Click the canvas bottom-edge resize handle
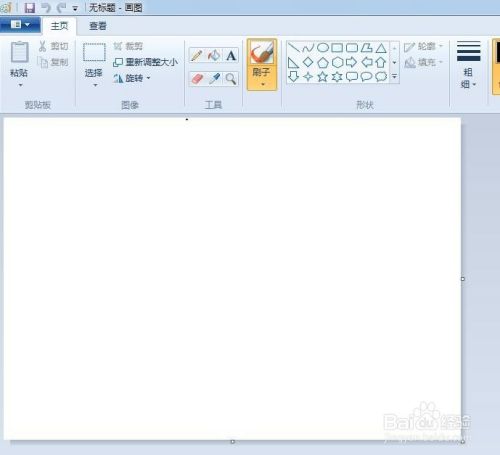The image size is (500, 455). [233, 442]
